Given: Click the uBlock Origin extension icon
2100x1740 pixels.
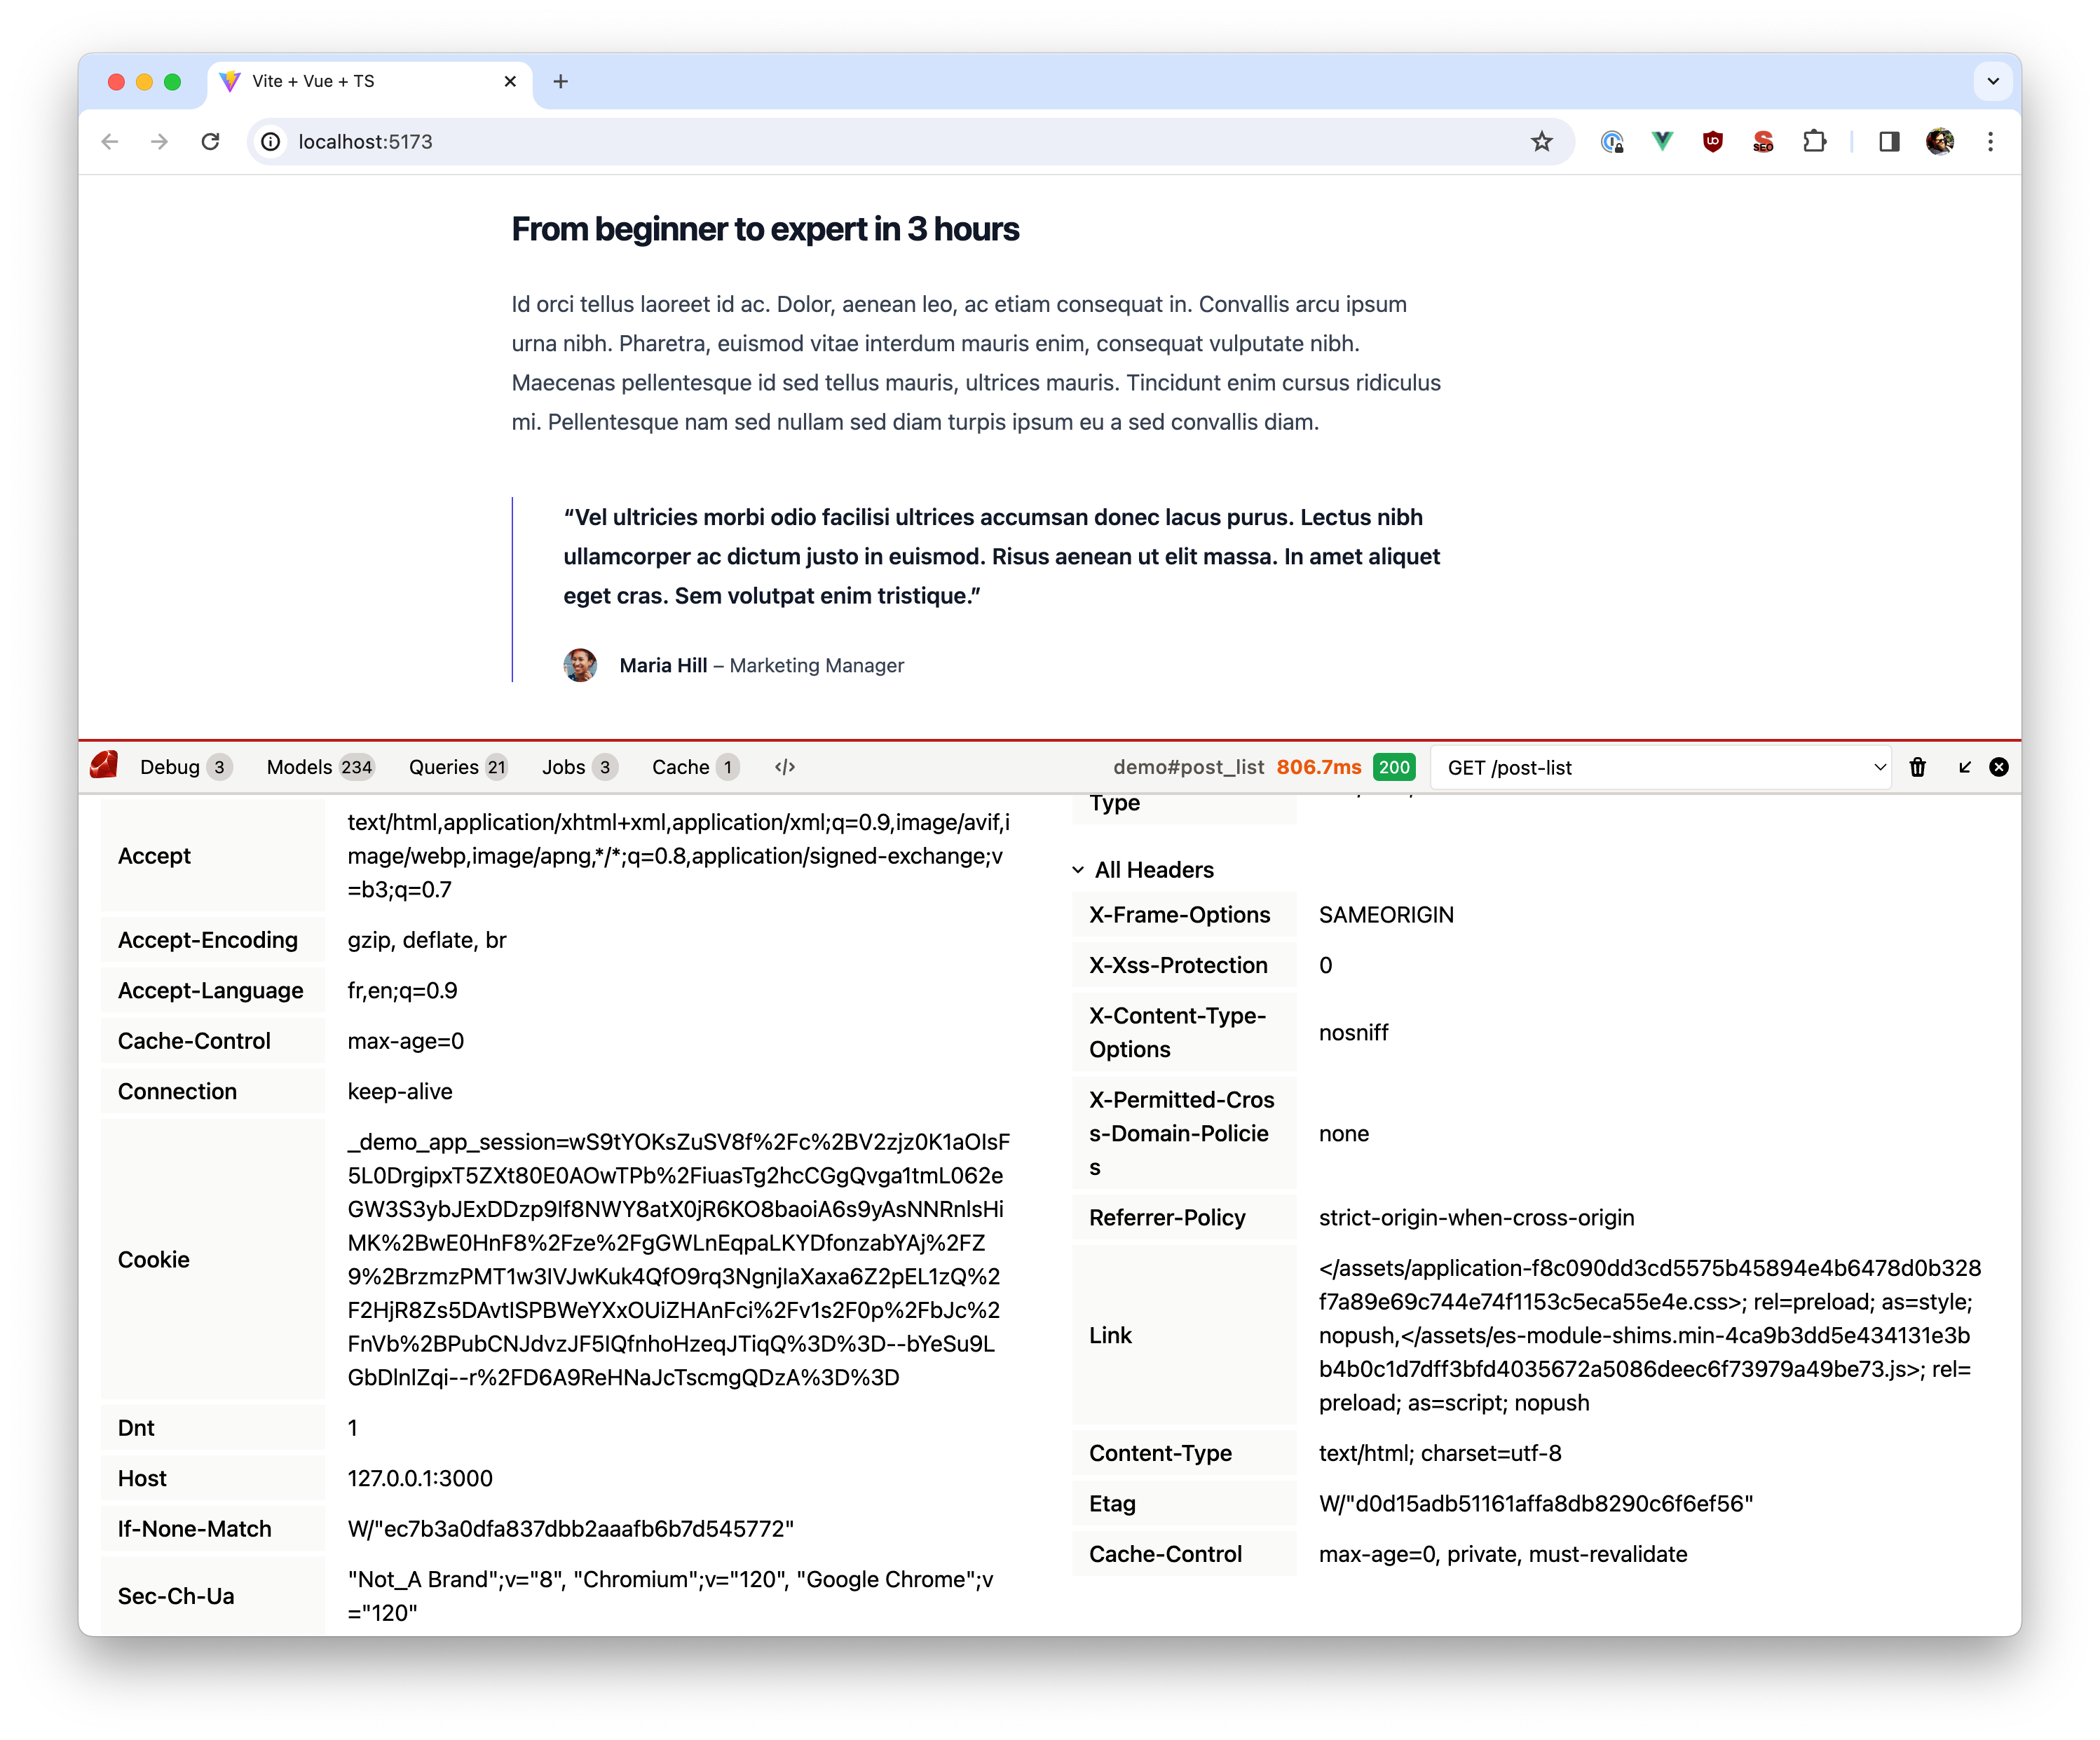Looking at the screenshot, I should [1712, 142].
